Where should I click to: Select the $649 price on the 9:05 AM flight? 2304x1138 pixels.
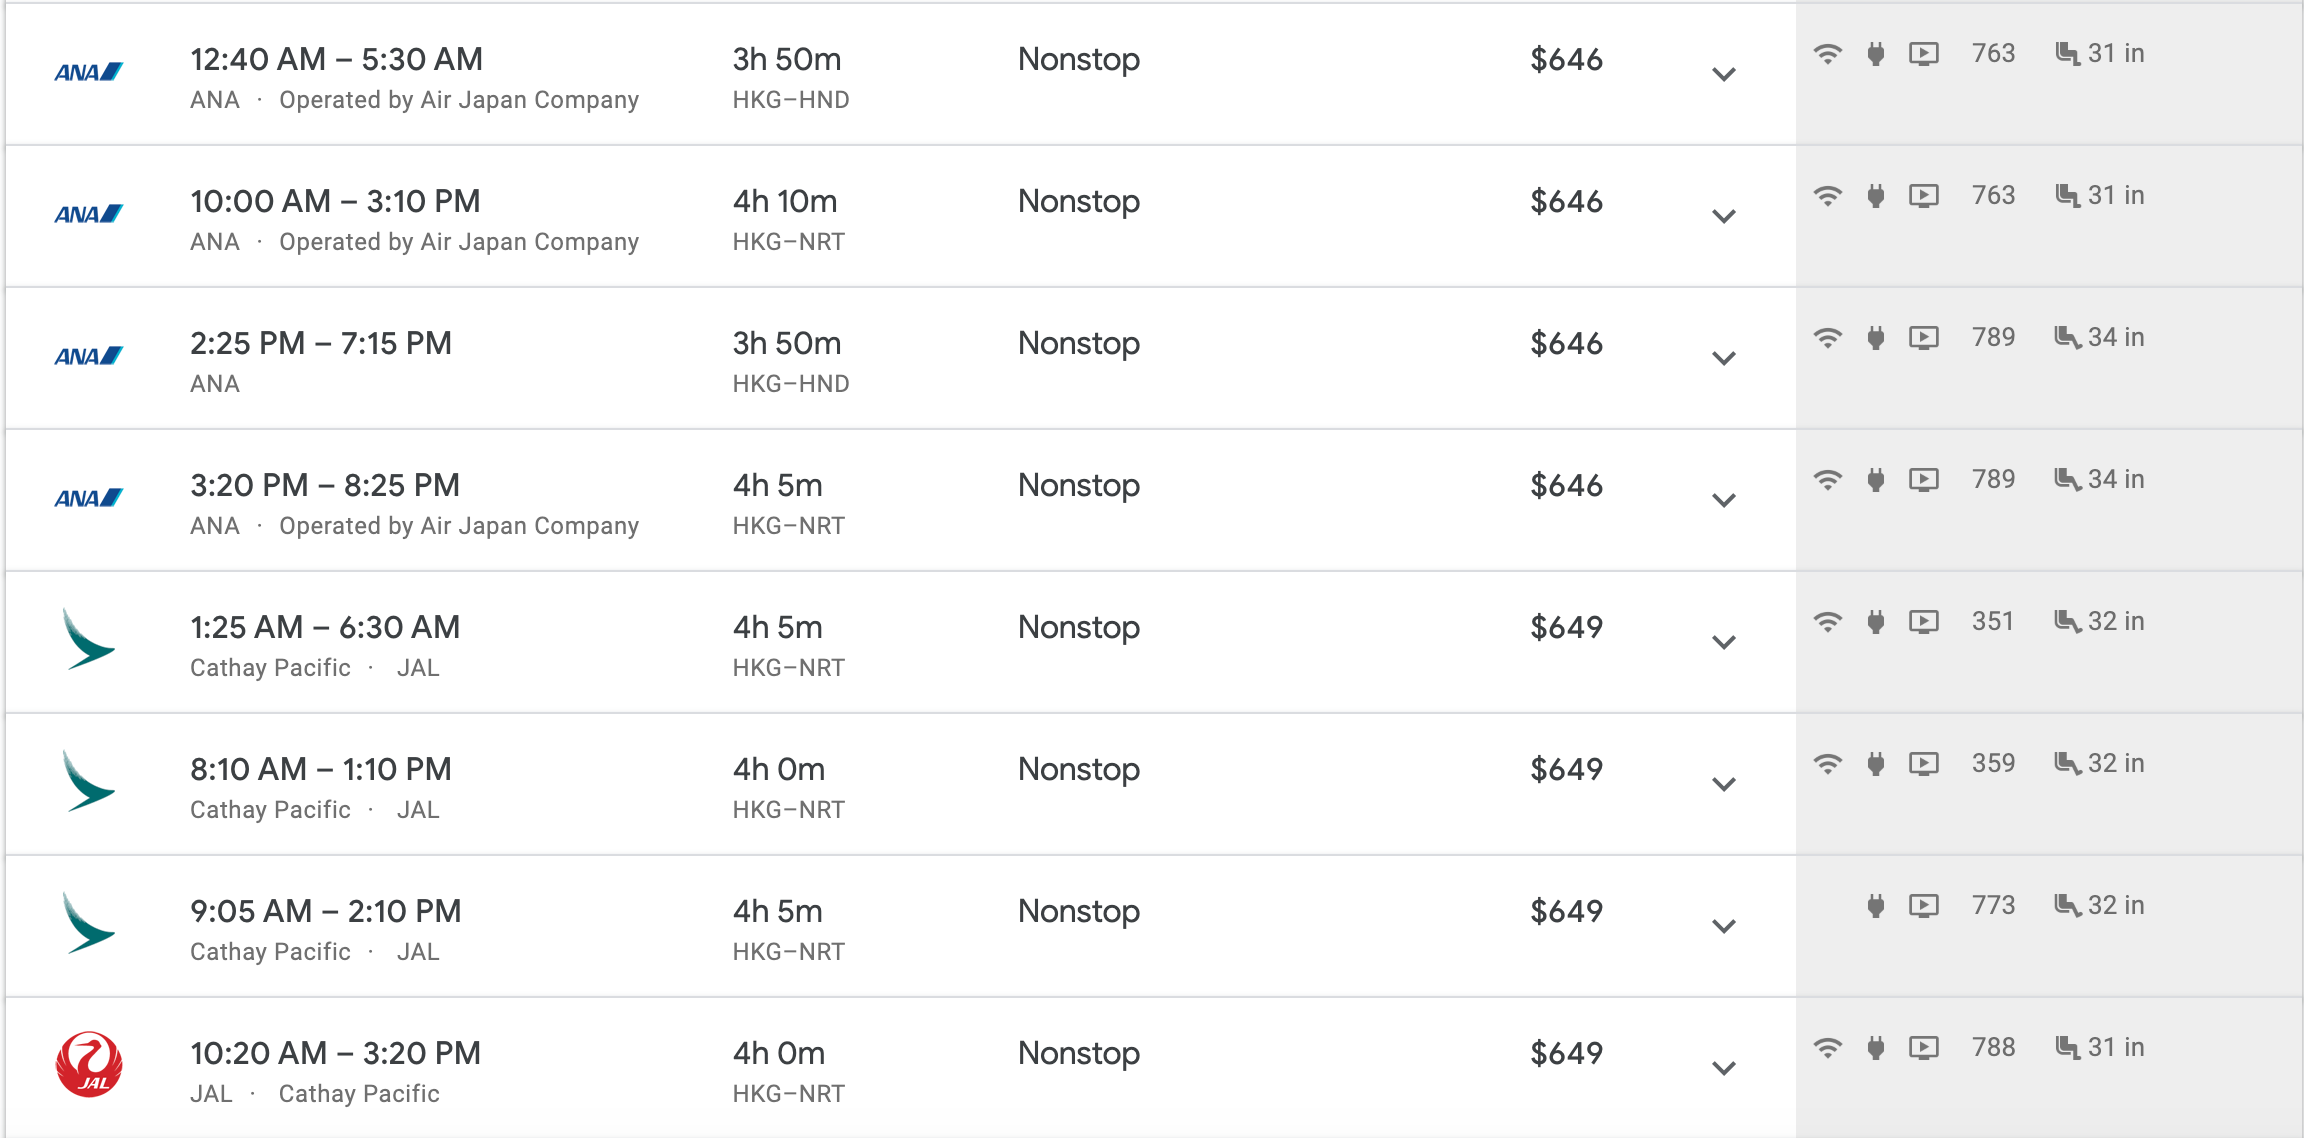(x=1566, y=912)
